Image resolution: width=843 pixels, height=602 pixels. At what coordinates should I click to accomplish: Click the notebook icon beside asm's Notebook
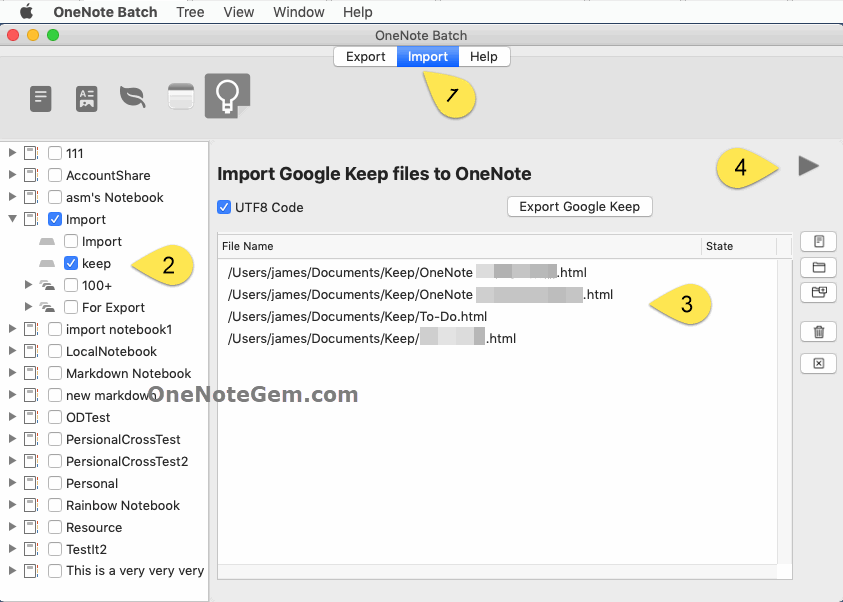coord(31,197)
